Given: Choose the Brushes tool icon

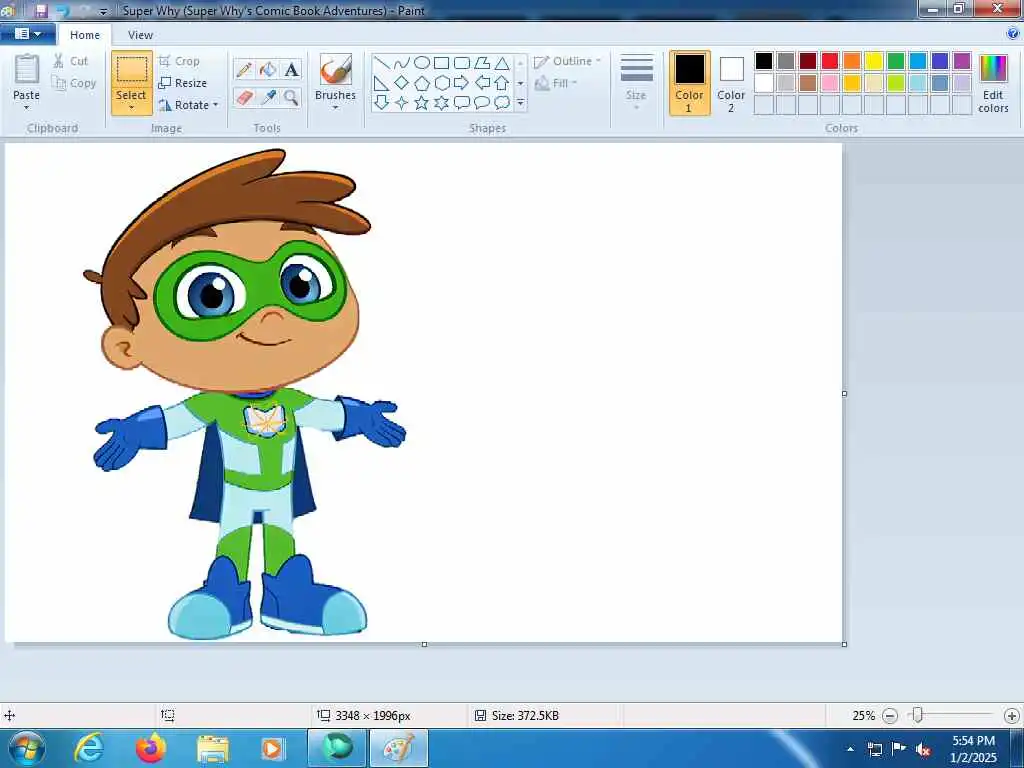Looking at the screenshot, I should coord(336,69).
